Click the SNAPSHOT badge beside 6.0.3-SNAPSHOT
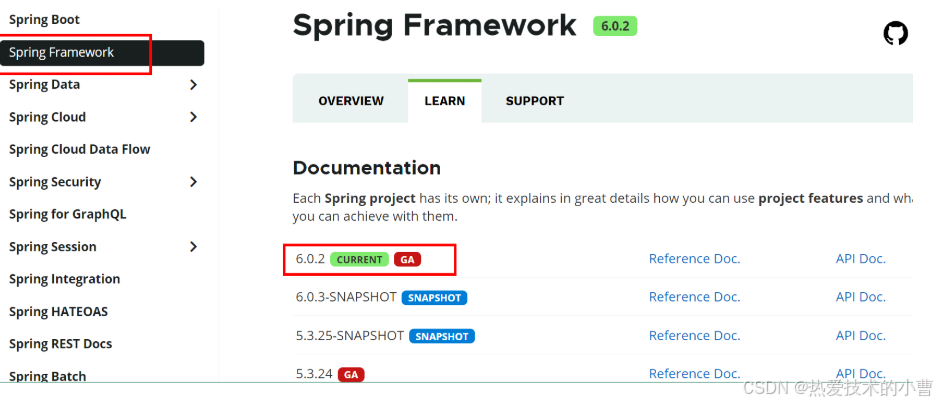Viewport: 937px width, 403px height. coord(434,298)
